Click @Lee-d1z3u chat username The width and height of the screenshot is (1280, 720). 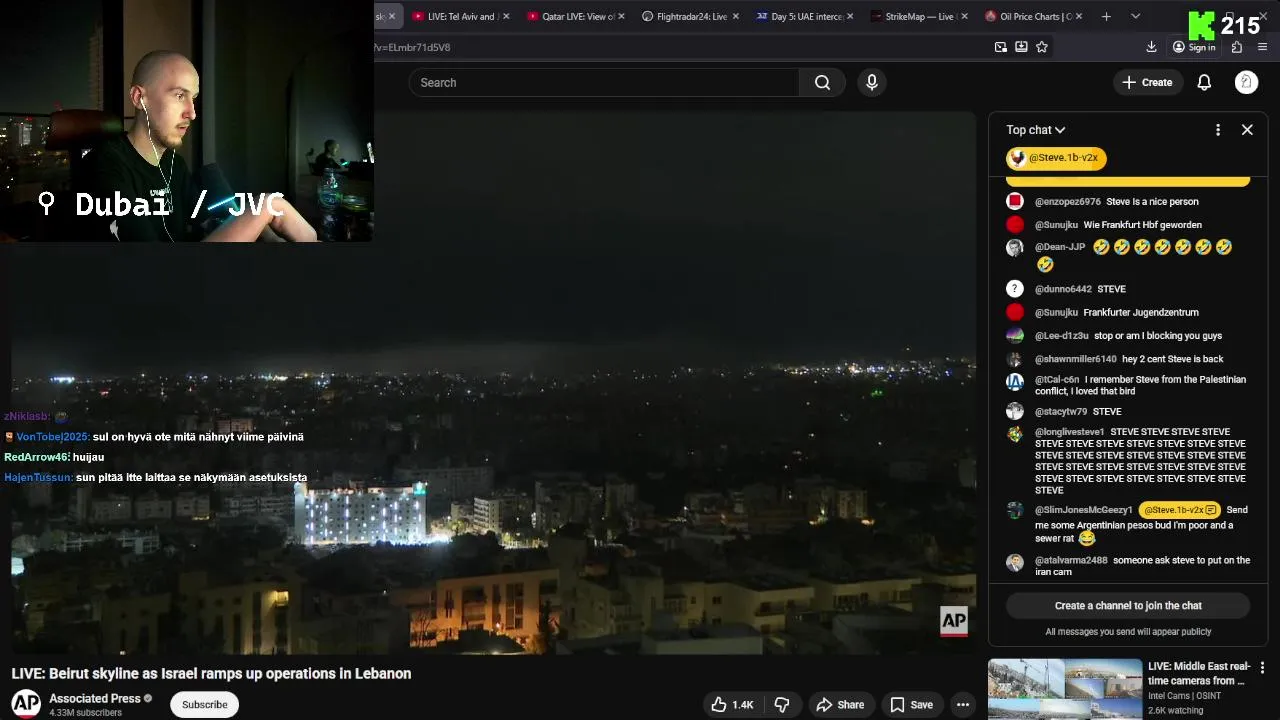point(1061,336)
